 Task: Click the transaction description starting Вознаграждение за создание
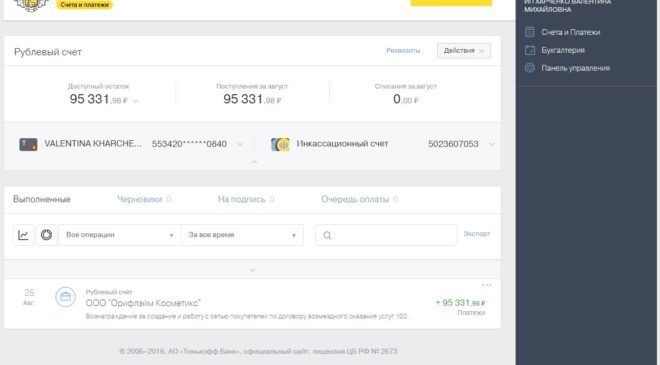pyautogui.click(x=249, y=316)
